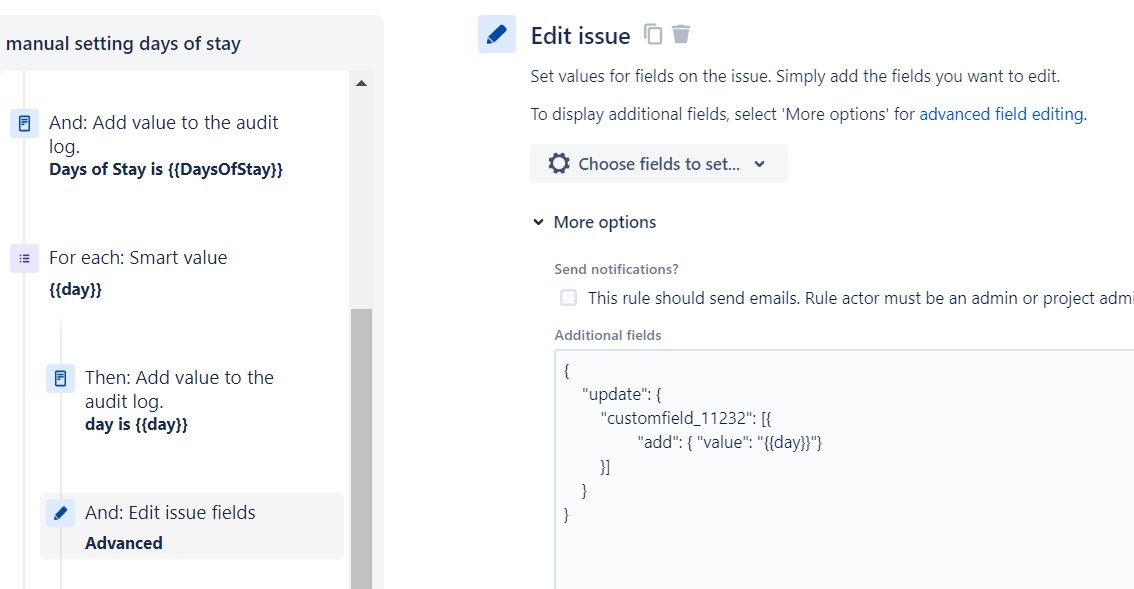Click the gear icon inside Choose fields to set
Screen dimensions: 1134x589
click(x=559, y=163)
